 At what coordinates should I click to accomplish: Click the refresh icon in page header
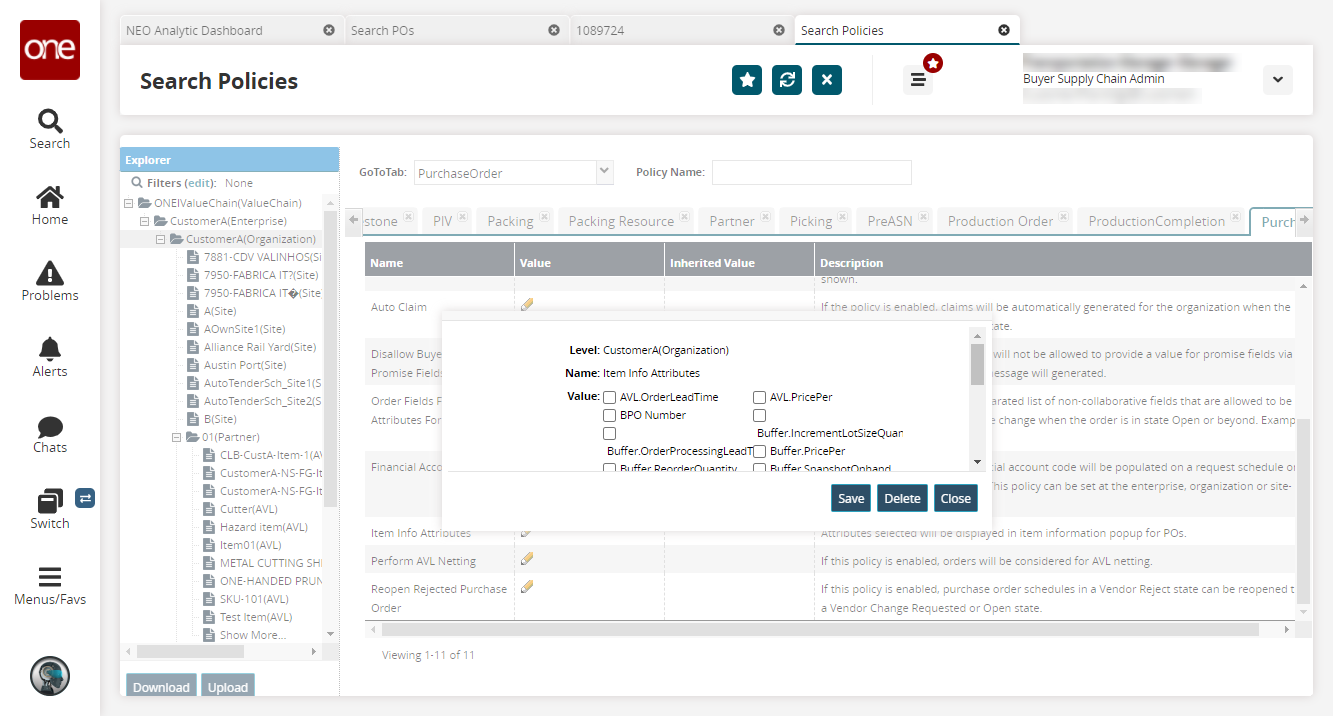(787, 80)
